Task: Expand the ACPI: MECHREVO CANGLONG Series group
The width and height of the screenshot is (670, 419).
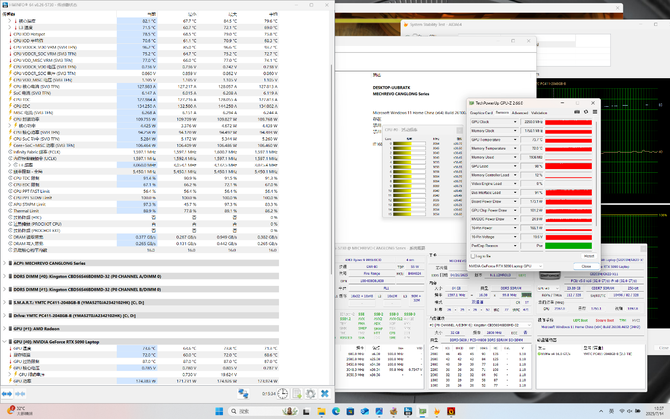Action: coord(4,263)
